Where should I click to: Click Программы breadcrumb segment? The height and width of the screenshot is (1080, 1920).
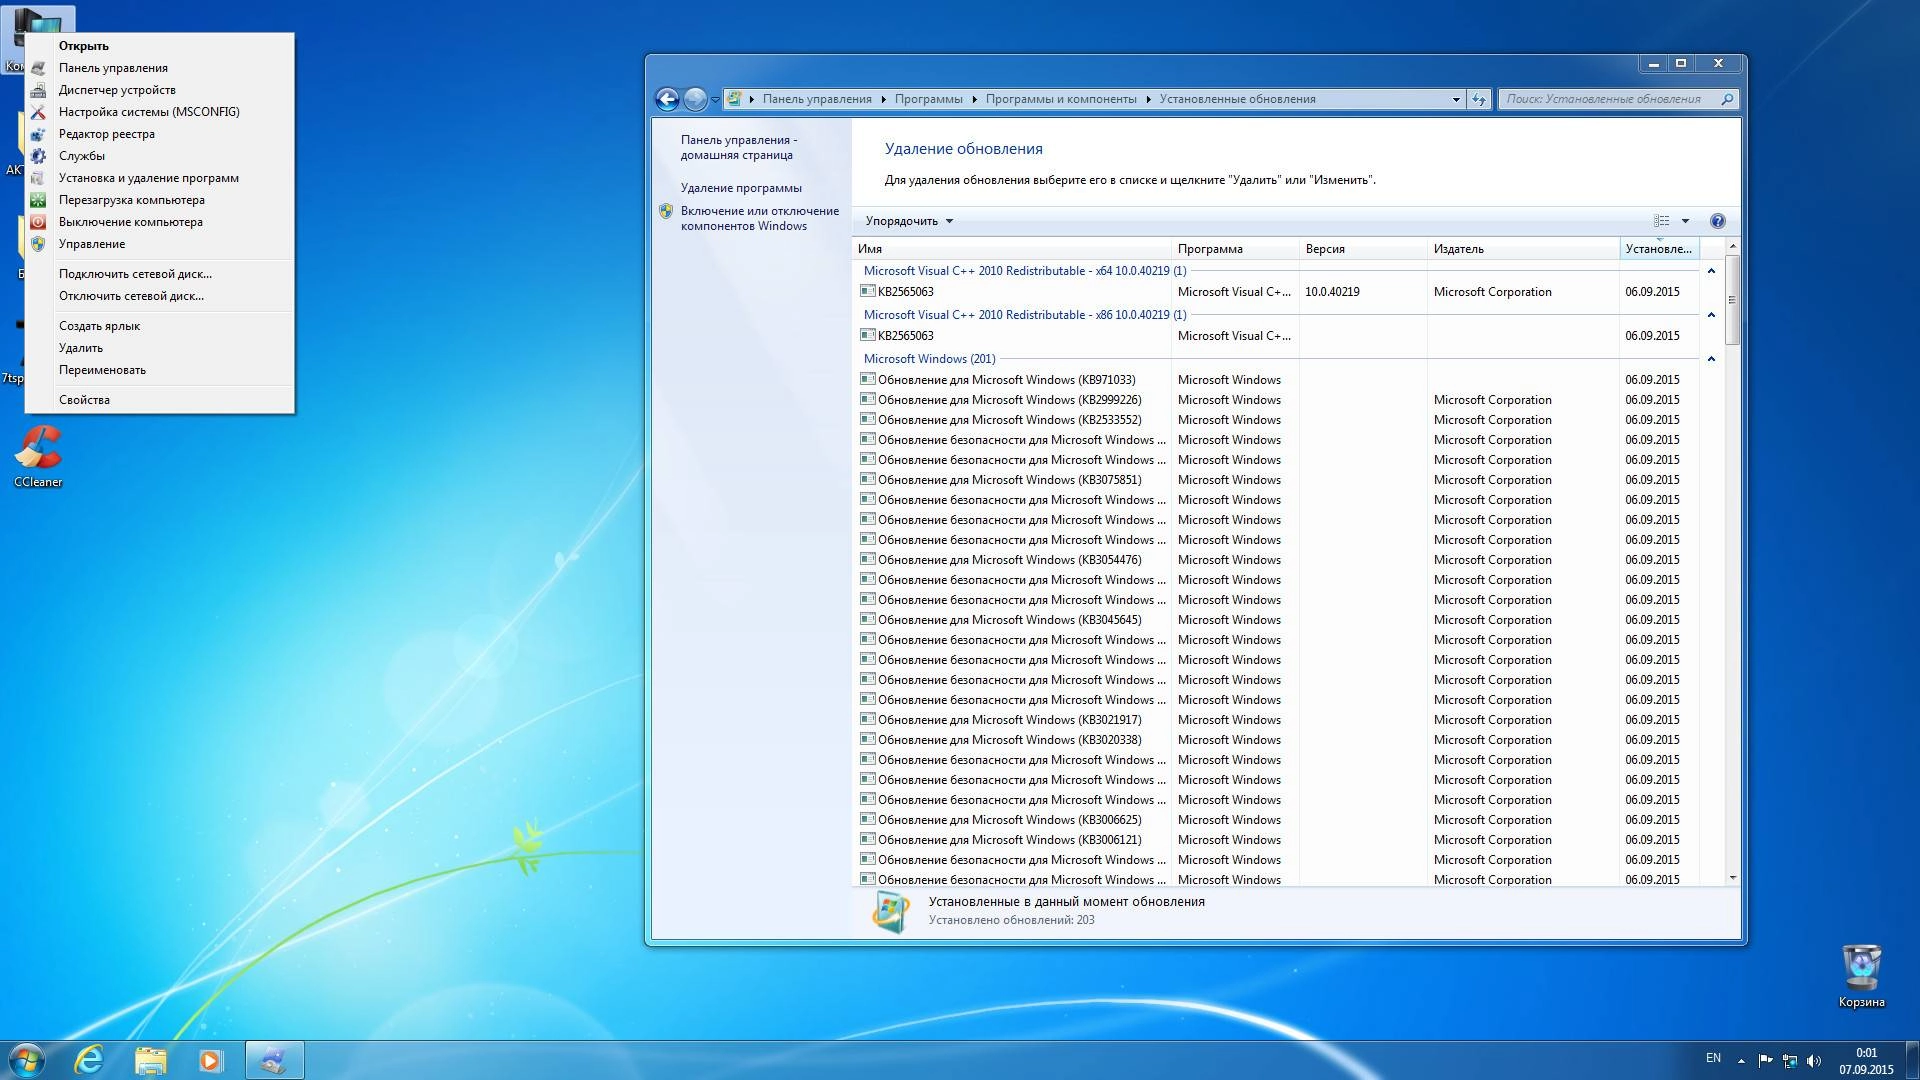928,99
